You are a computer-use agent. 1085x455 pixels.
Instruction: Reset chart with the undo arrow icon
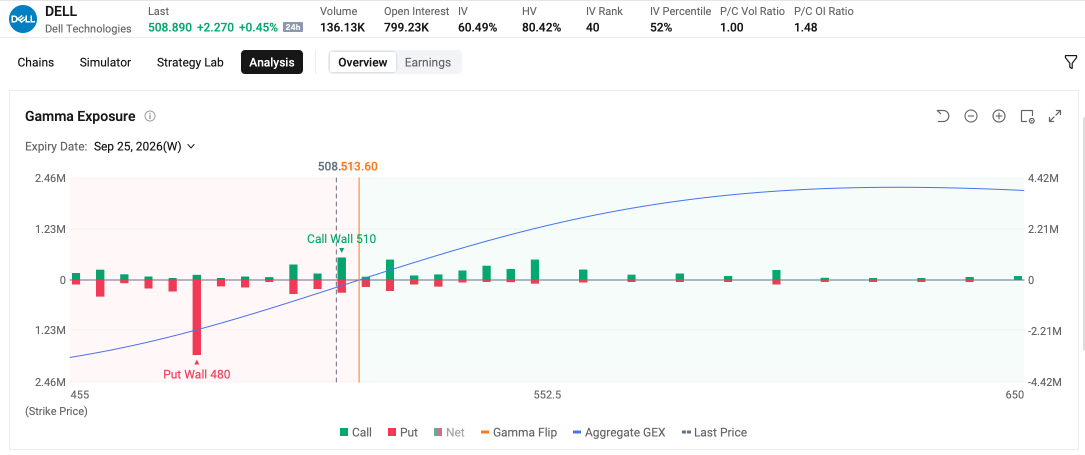[x=942, y=116]
